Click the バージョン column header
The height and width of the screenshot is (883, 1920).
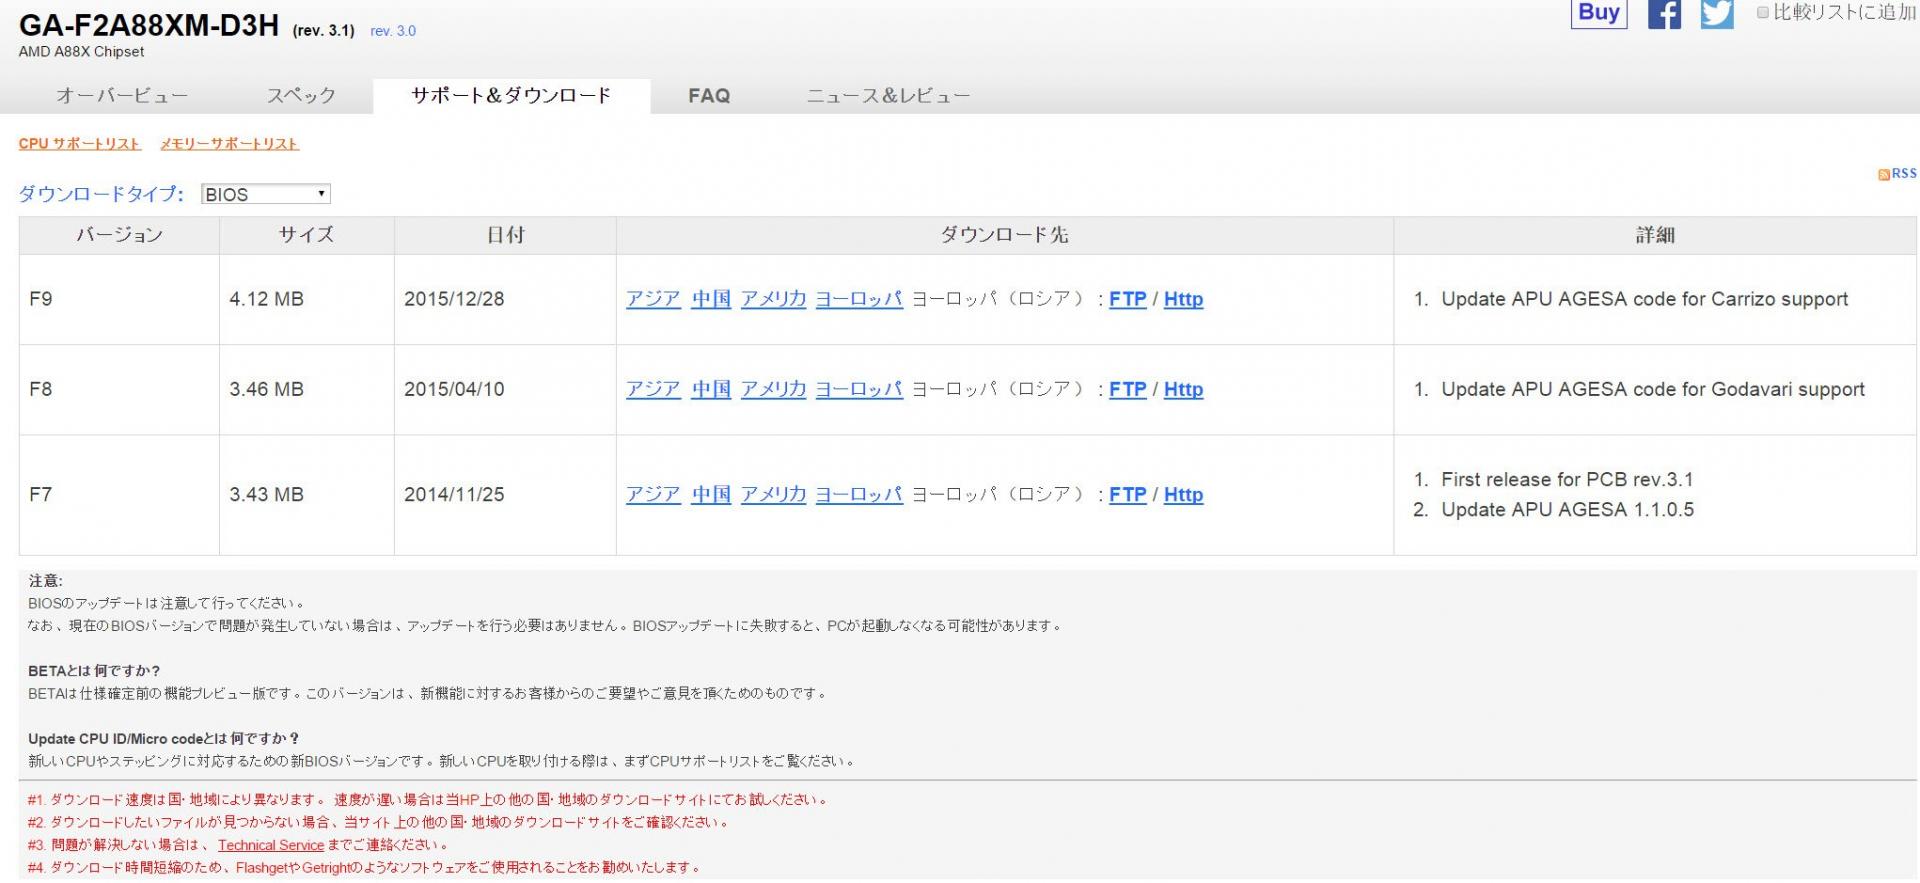coord(119,235)
